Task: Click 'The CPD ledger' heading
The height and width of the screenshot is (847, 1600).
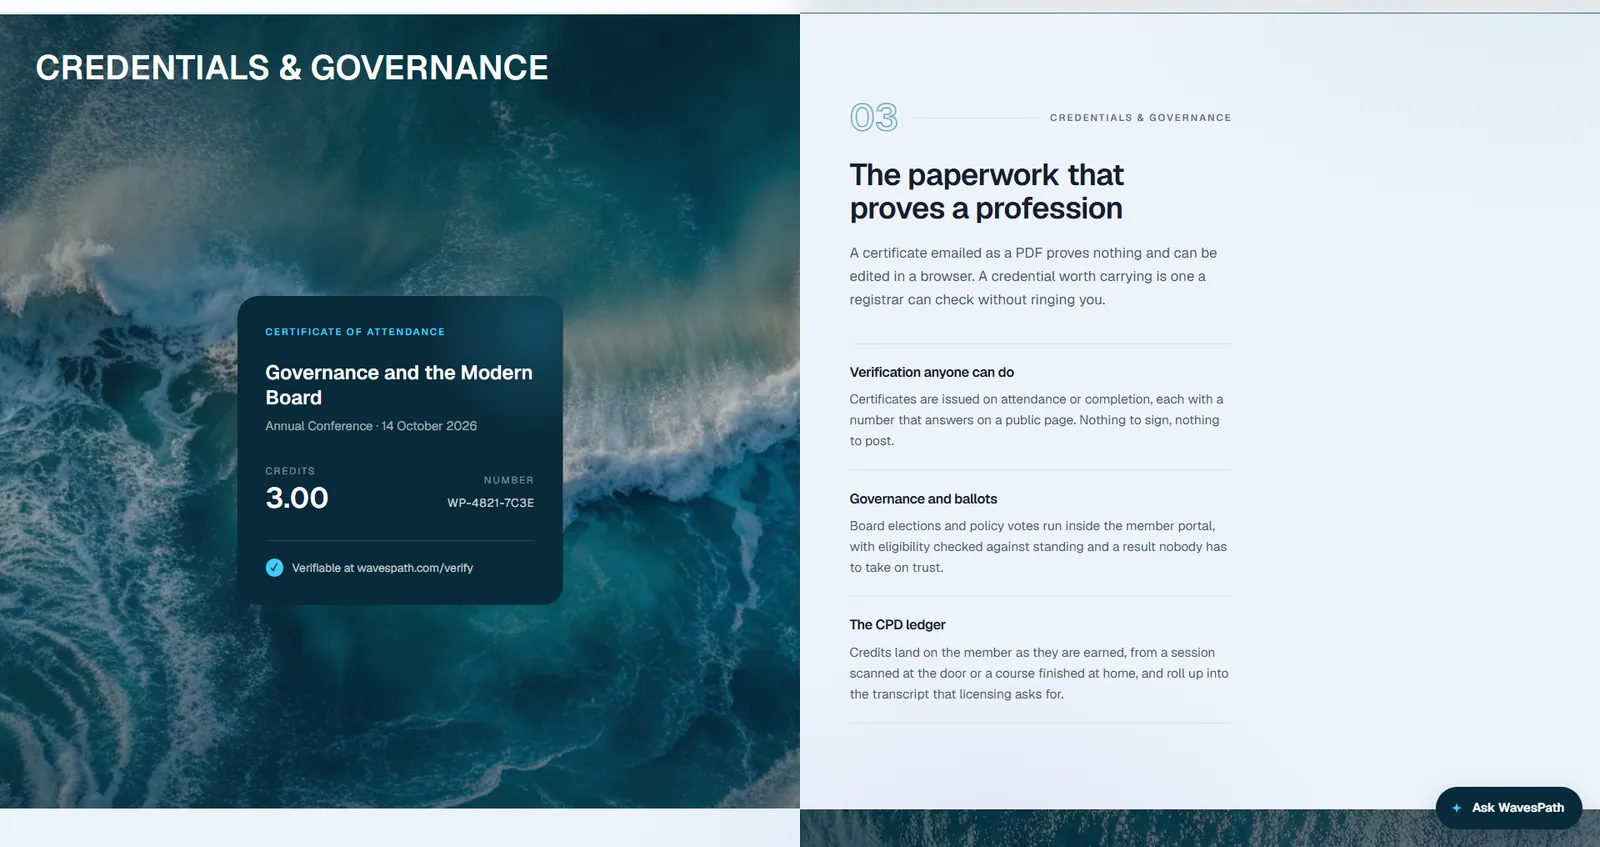Action: [897, 625]
